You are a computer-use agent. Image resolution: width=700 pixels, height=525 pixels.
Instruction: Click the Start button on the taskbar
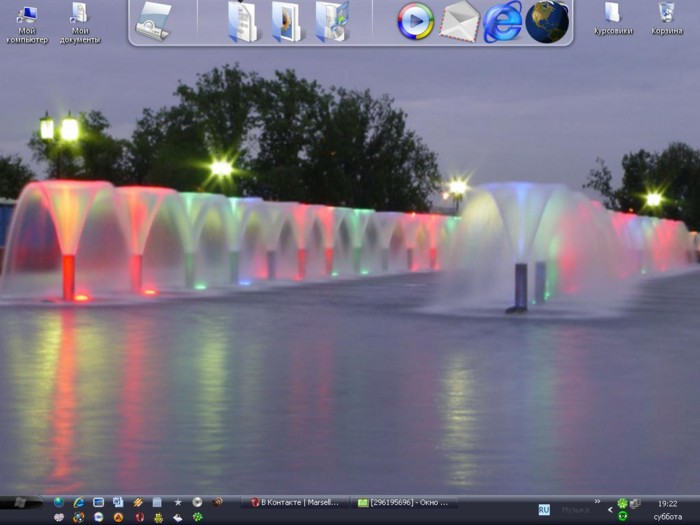(20, 502)
